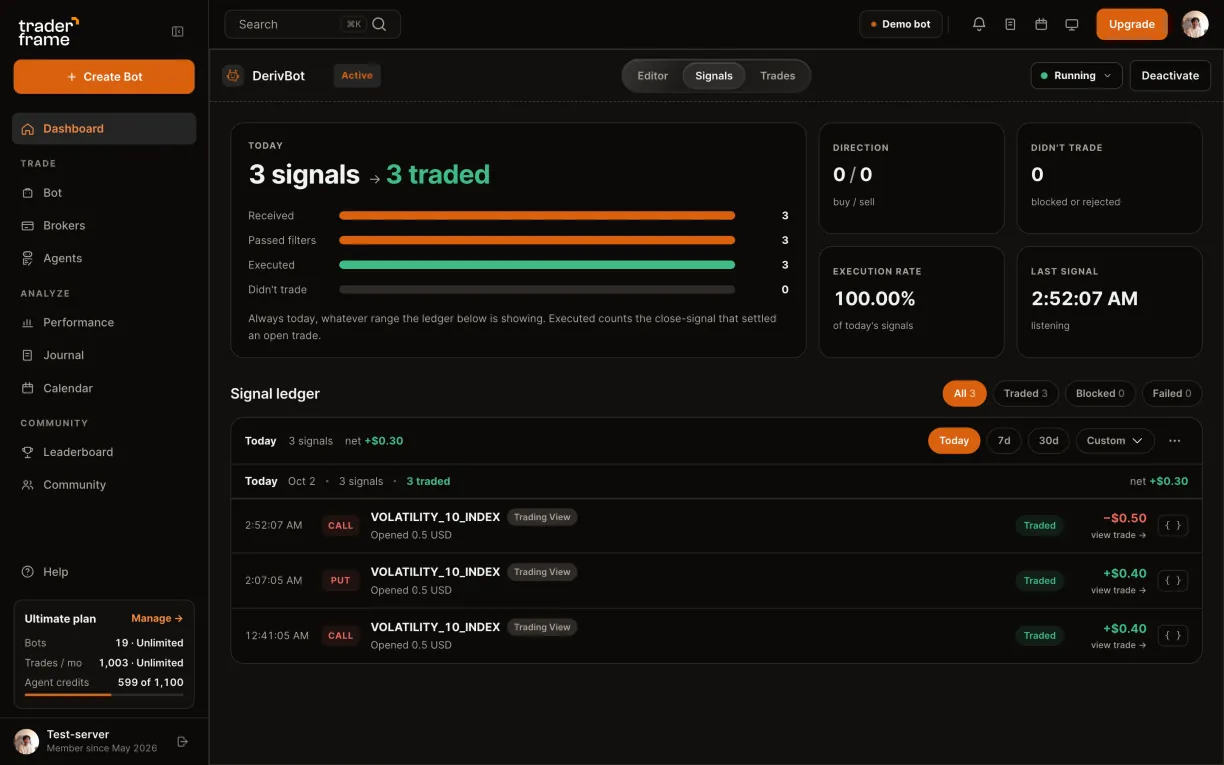
Task: Open the ledger three-dots more menu
Action: 1175,441
